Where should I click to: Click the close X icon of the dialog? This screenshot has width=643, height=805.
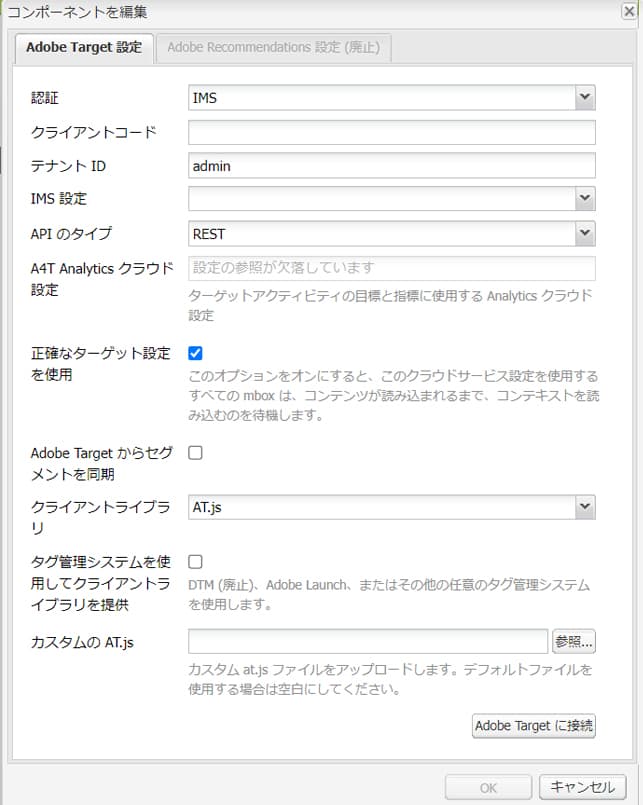pos(631,9)
